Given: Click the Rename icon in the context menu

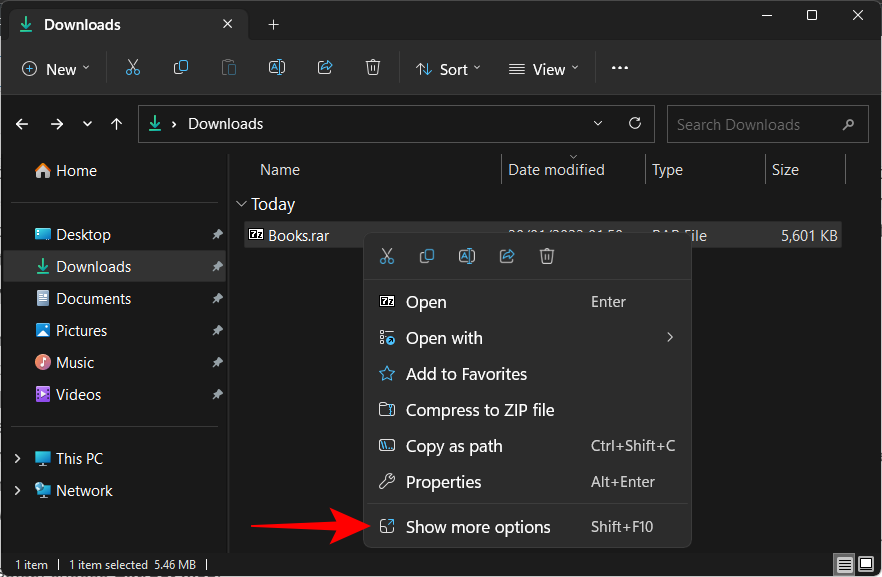Looking at the screenshot, I should 467,257.
